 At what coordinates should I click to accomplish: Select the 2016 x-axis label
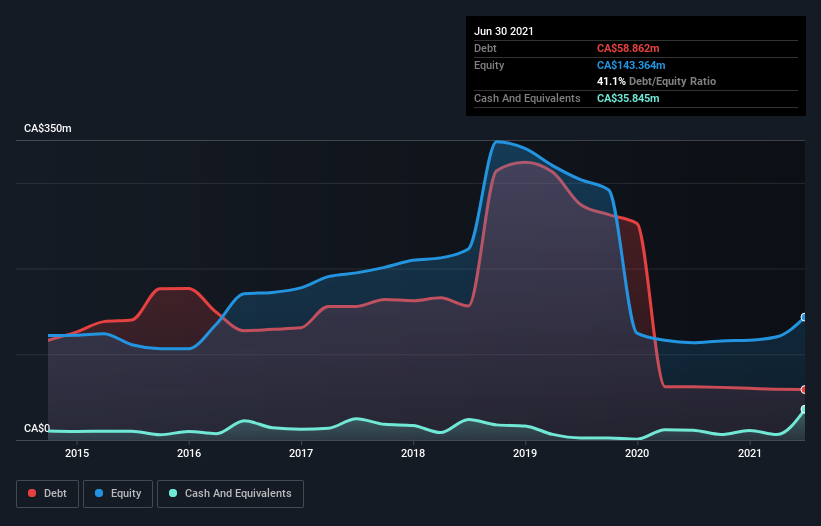tap(189, 453)
